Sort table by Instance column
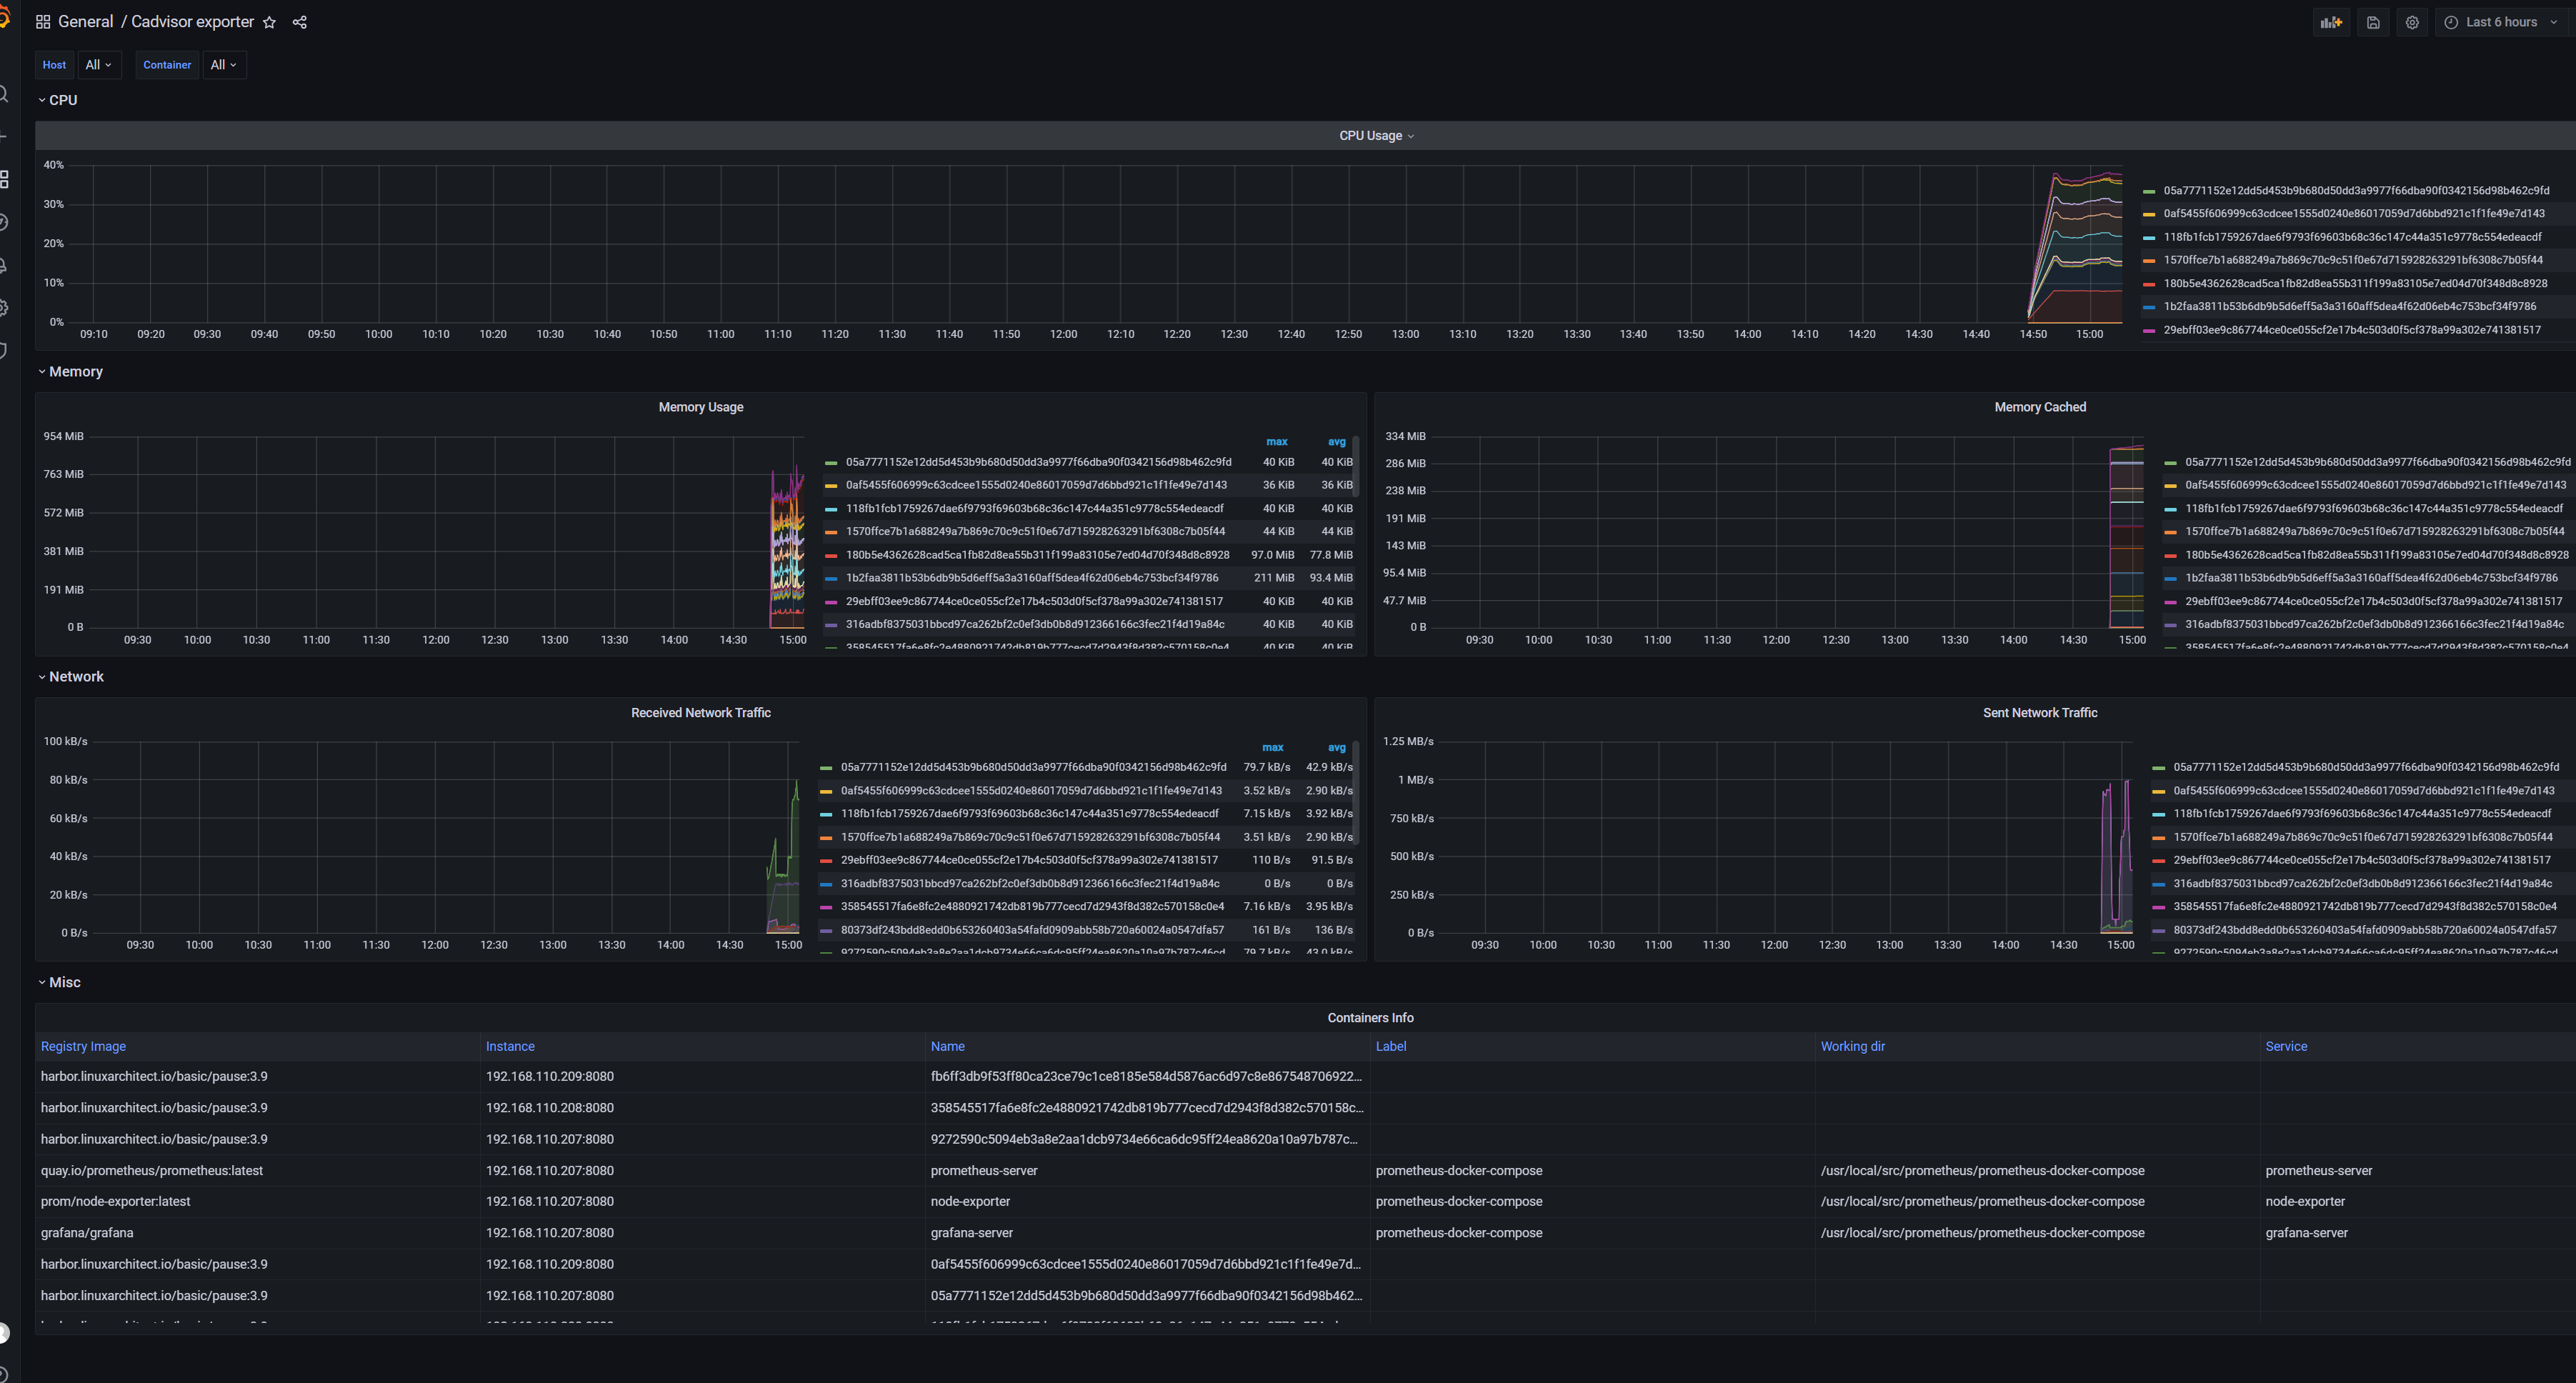Viewport: 2576px width, 1383px height. point(510,1046)
